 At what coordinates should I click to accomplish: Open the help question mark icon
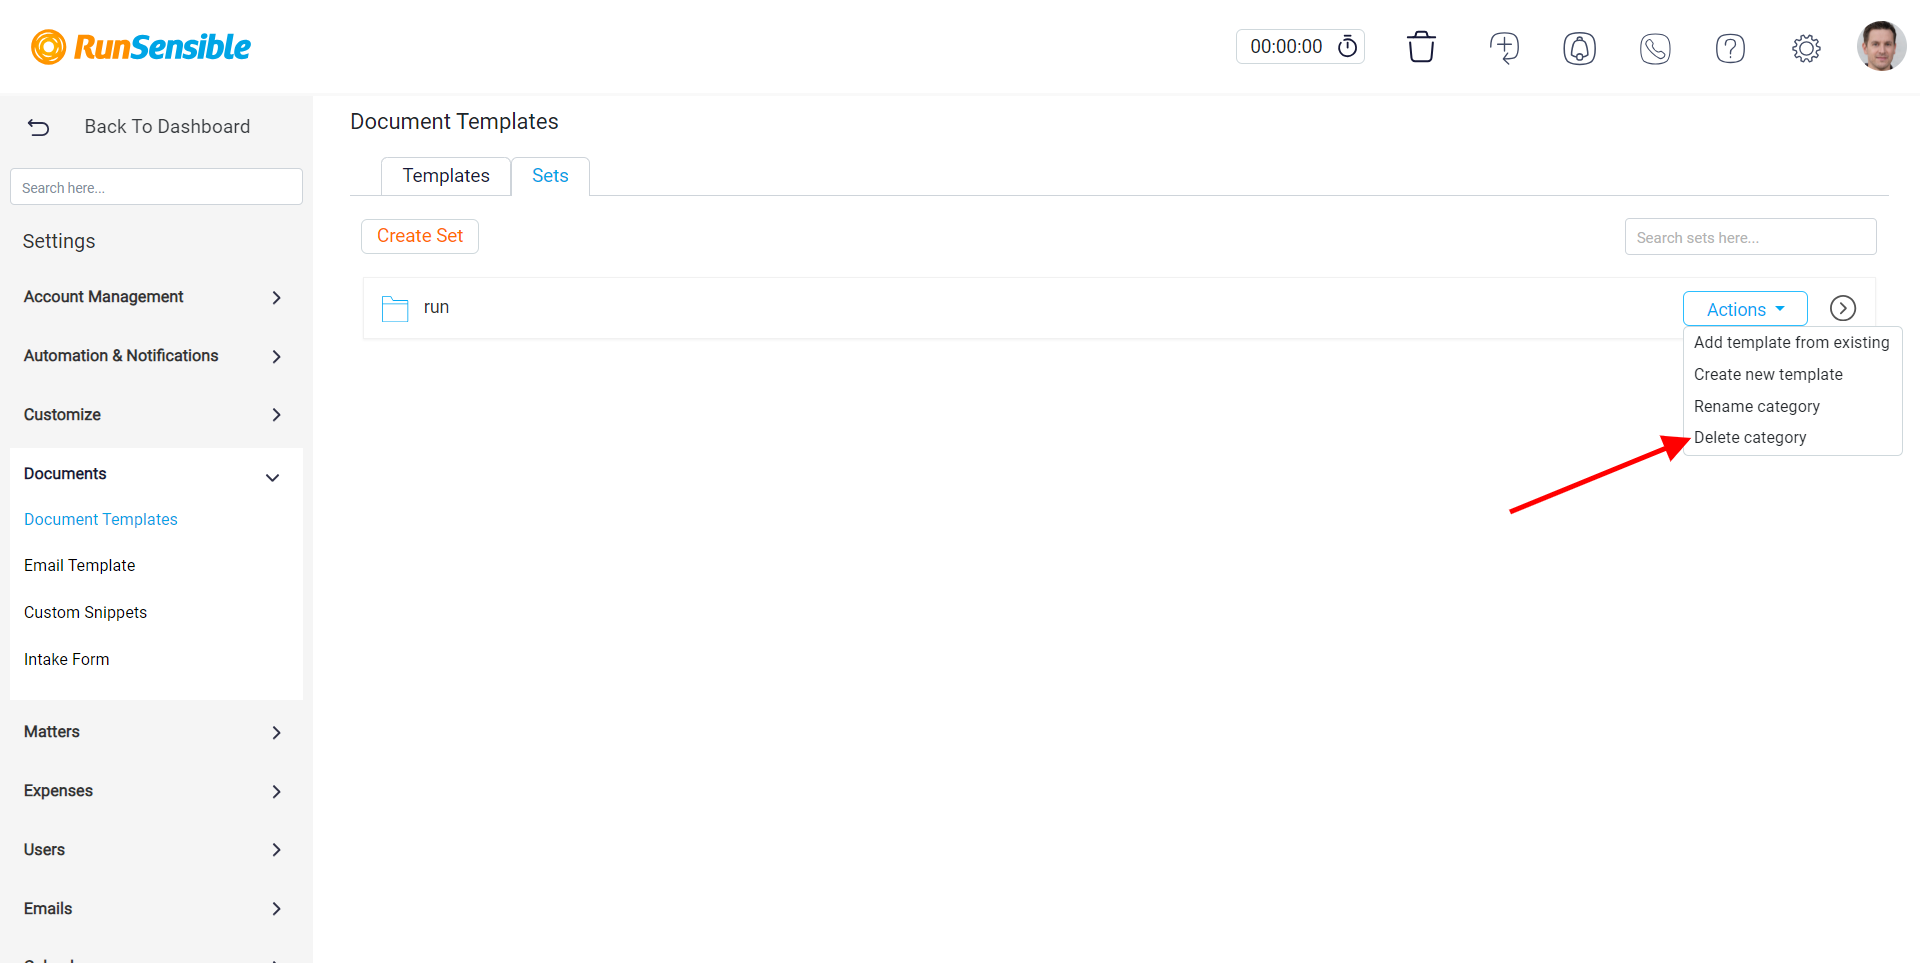pos(1730,48)
